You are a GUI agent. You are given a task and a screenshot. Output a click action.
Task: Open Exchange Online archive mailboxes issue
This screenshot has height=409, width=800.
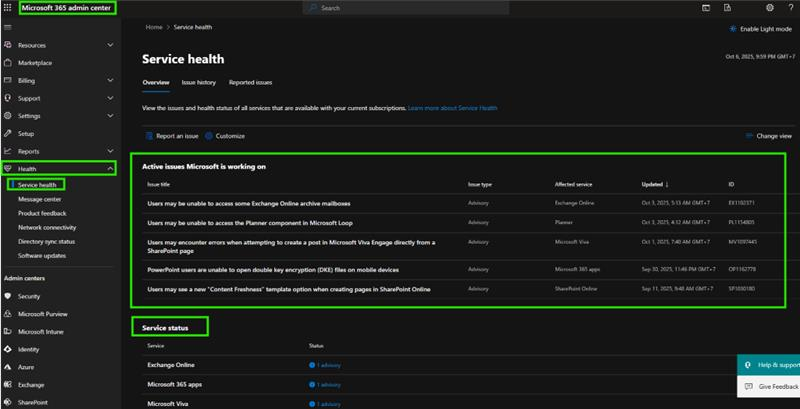[249, 203]
